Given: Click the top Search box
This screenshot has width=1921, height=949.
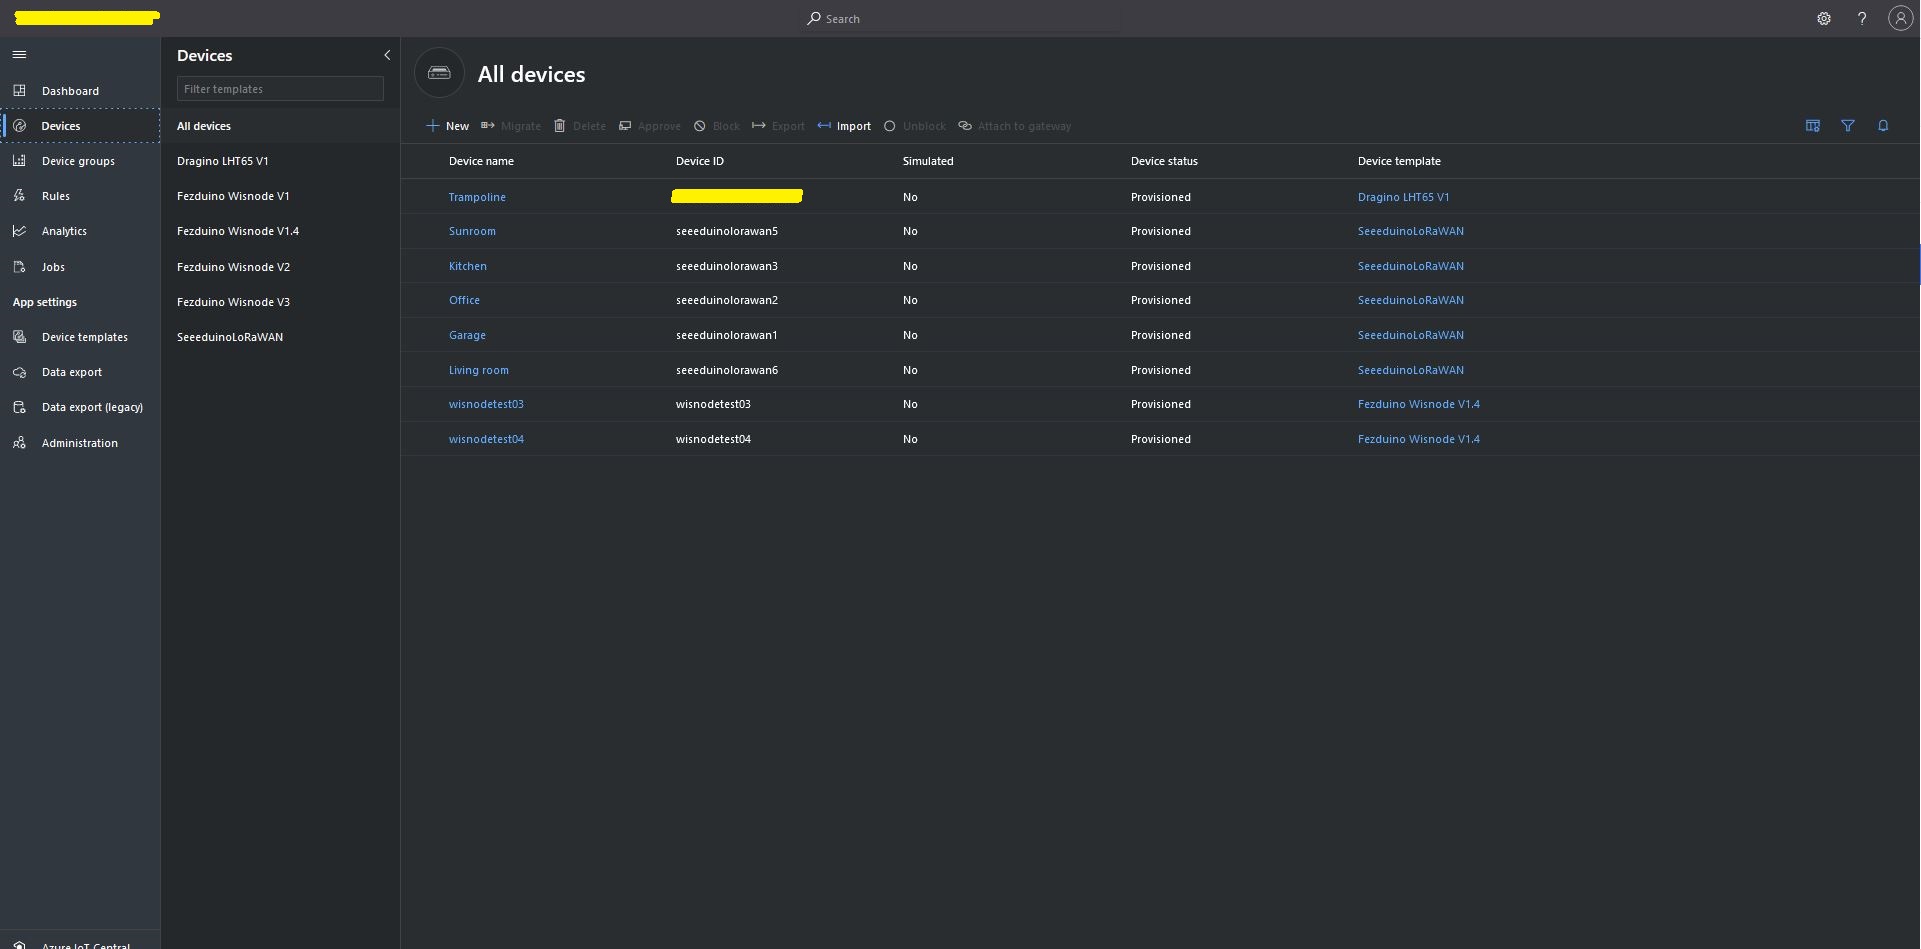Looking at the screenshot, I should (962, 19).
